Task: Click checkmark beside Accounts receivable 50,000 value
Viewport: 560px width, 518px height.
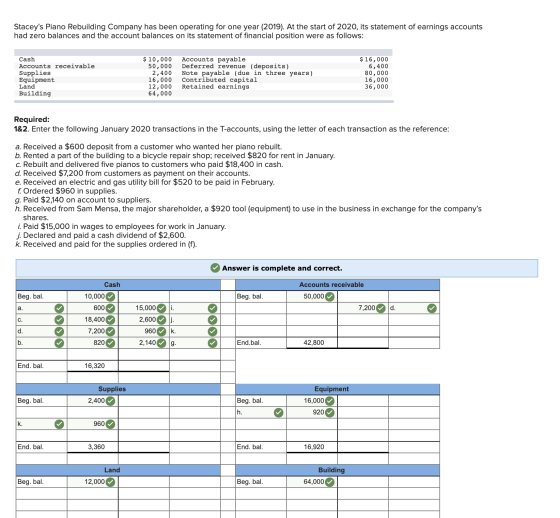Action: 330,297
